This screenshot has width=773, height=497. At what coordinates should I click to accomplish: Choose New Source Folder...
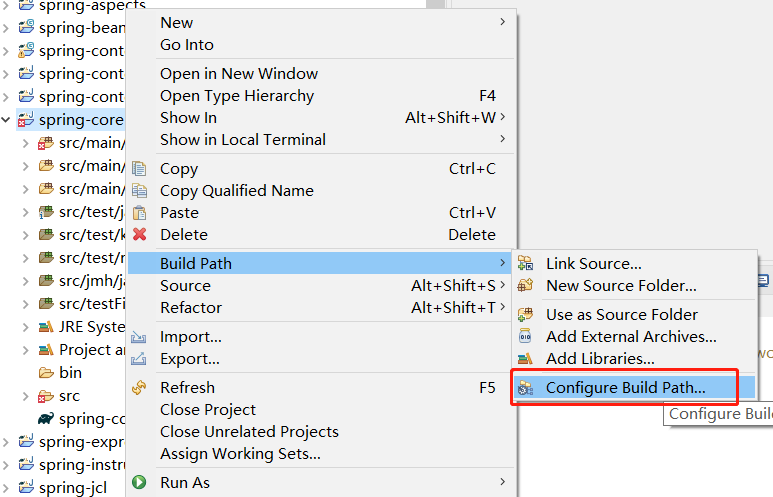(634, 285)
